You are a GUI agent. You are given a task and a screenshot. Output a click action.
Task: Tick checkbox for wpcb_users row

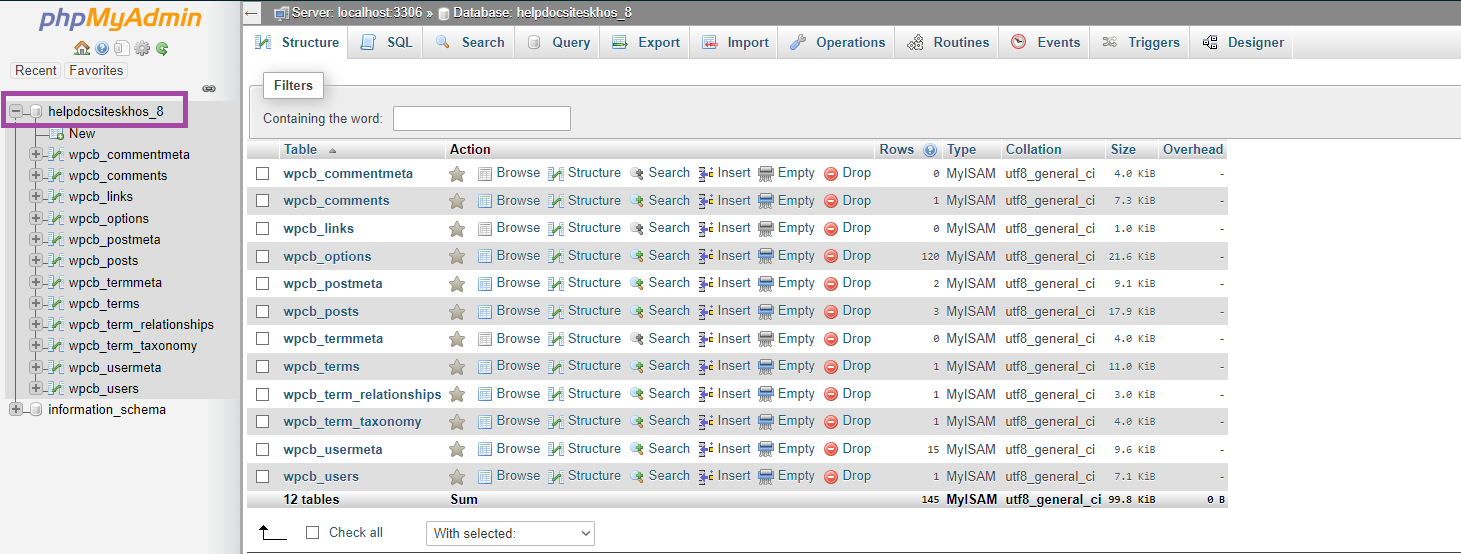[263, 477]
